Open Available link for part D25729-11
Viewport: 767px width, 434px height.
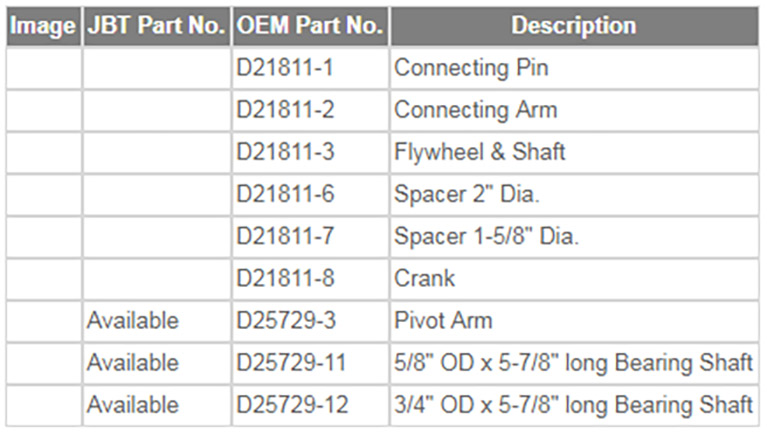[133, 363]
